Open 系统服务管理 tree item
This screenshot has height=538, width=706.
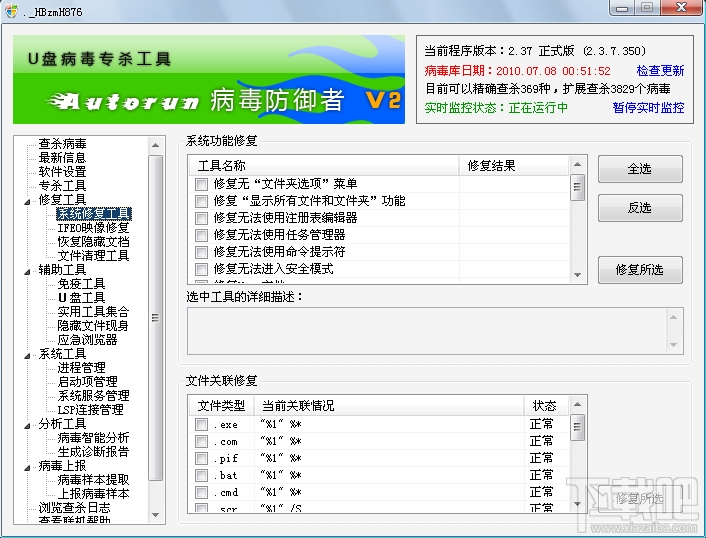click(93, 395)
